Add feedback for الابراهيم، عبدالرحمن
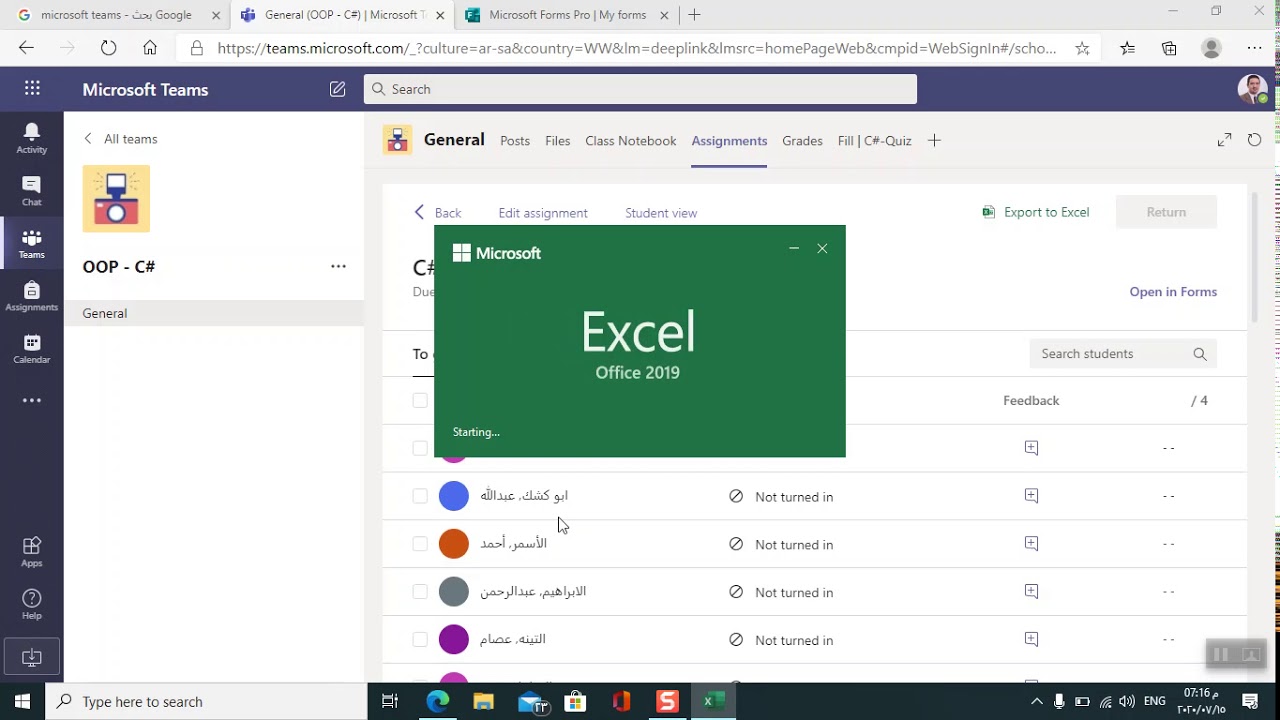 (x=1031, y=592)
